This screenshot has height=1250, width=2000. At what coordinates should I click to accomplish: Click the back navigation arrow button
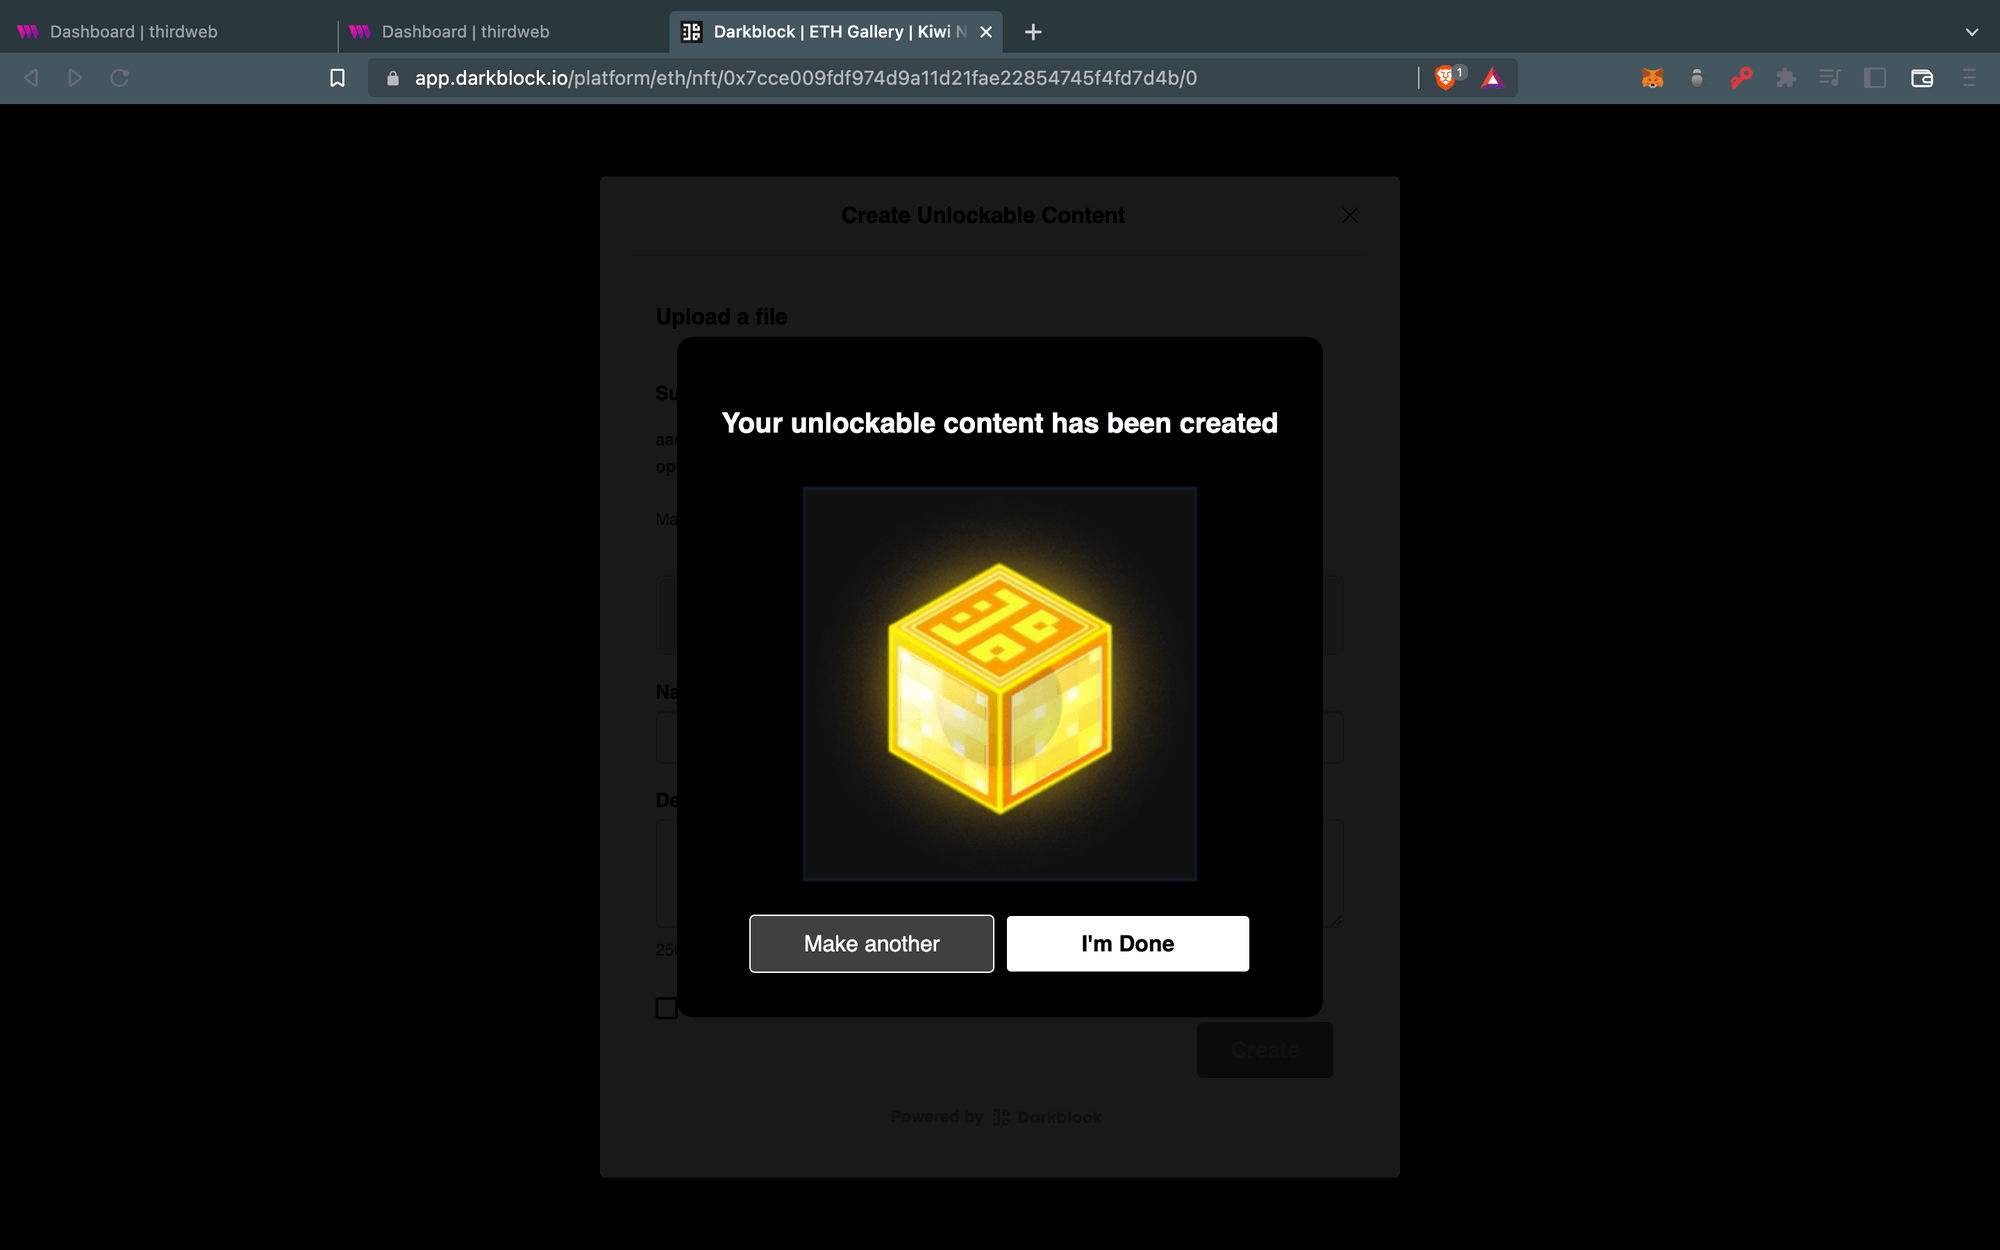tap(33, 78)
